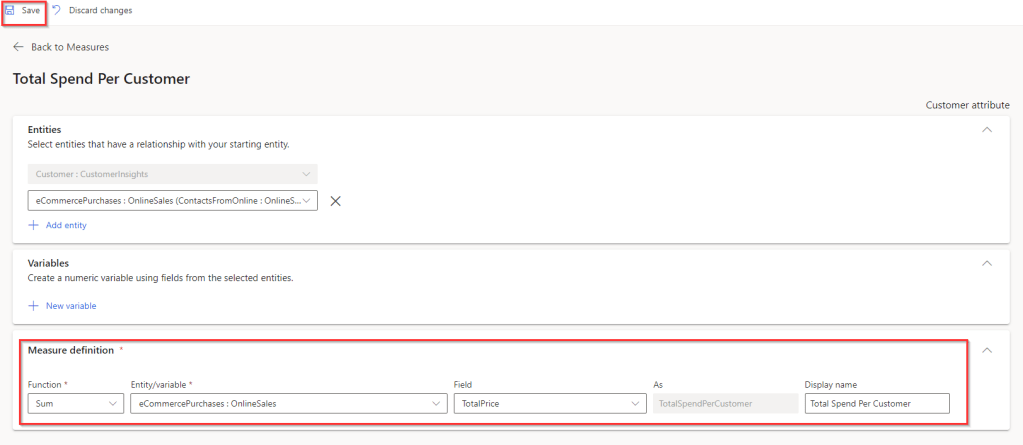Viewport: 1023px width, 445px height.
Task: Open the Entity/variable dropdown in Measure definition
Action: pyautogui.click(x=288, y=404)
